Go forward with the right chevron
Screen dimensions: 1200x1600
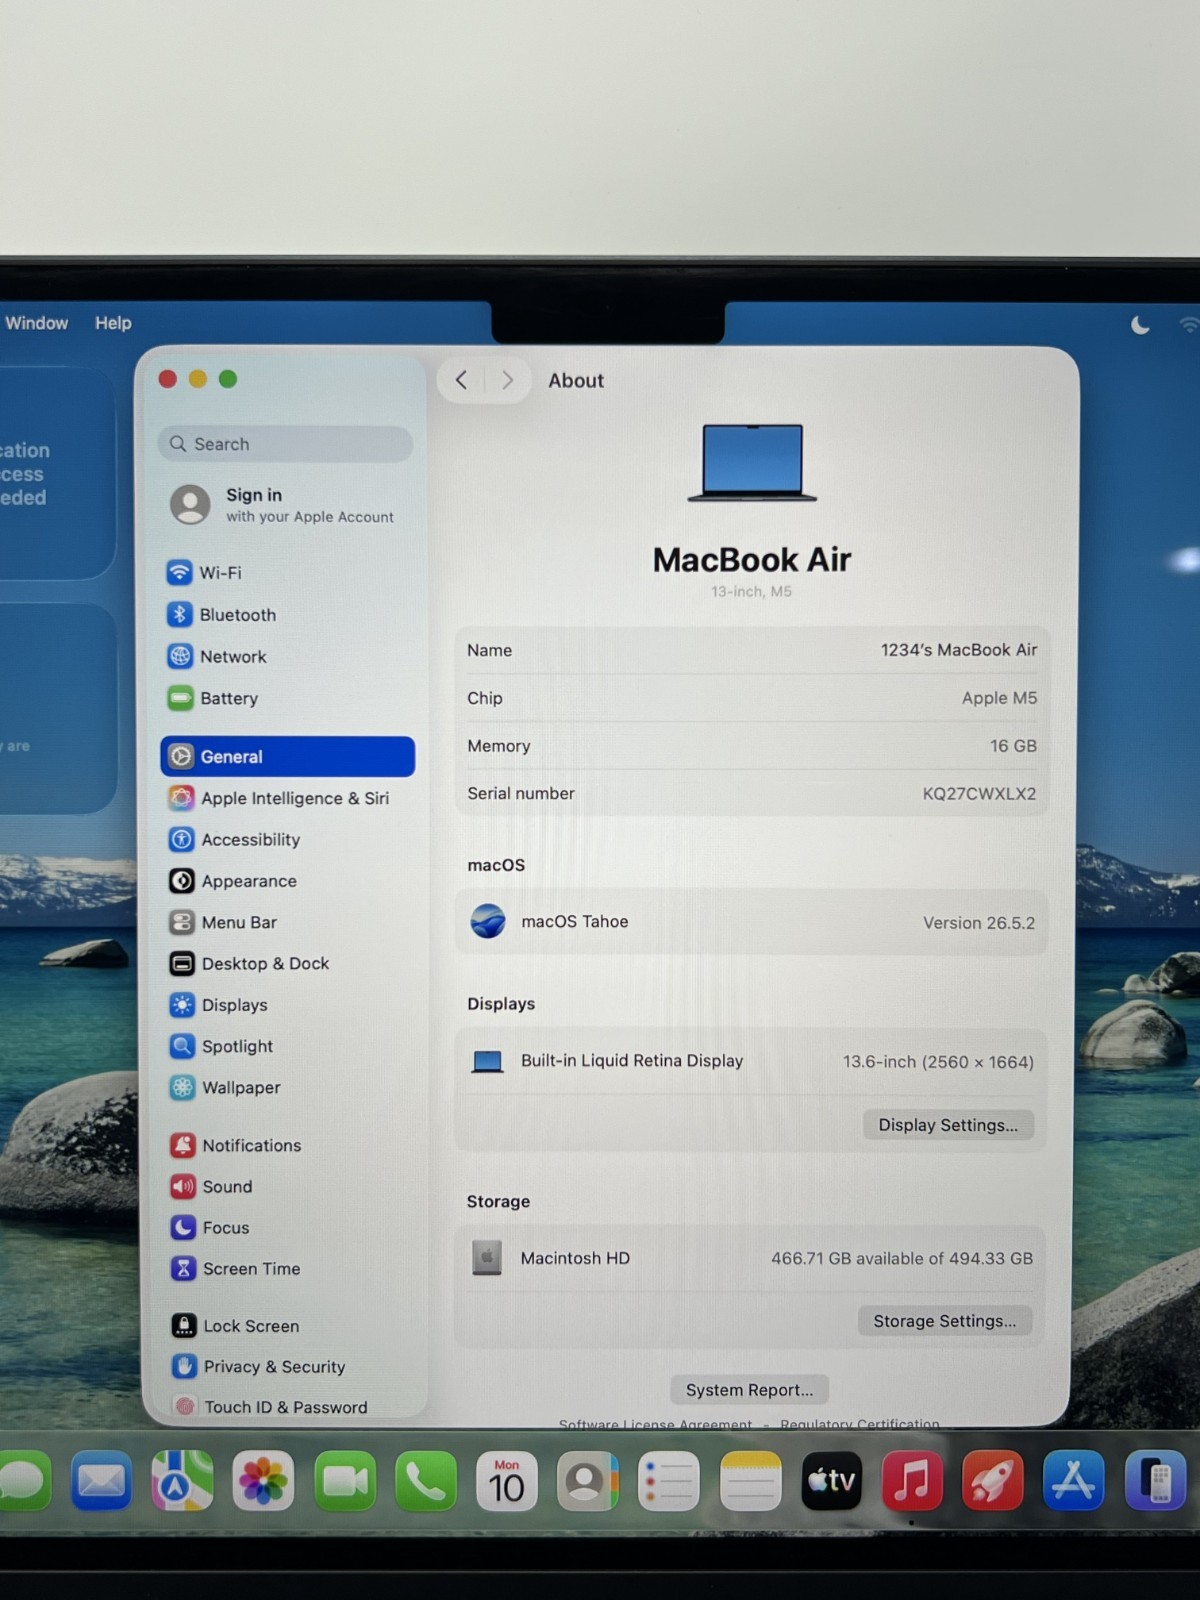(507, 380)
